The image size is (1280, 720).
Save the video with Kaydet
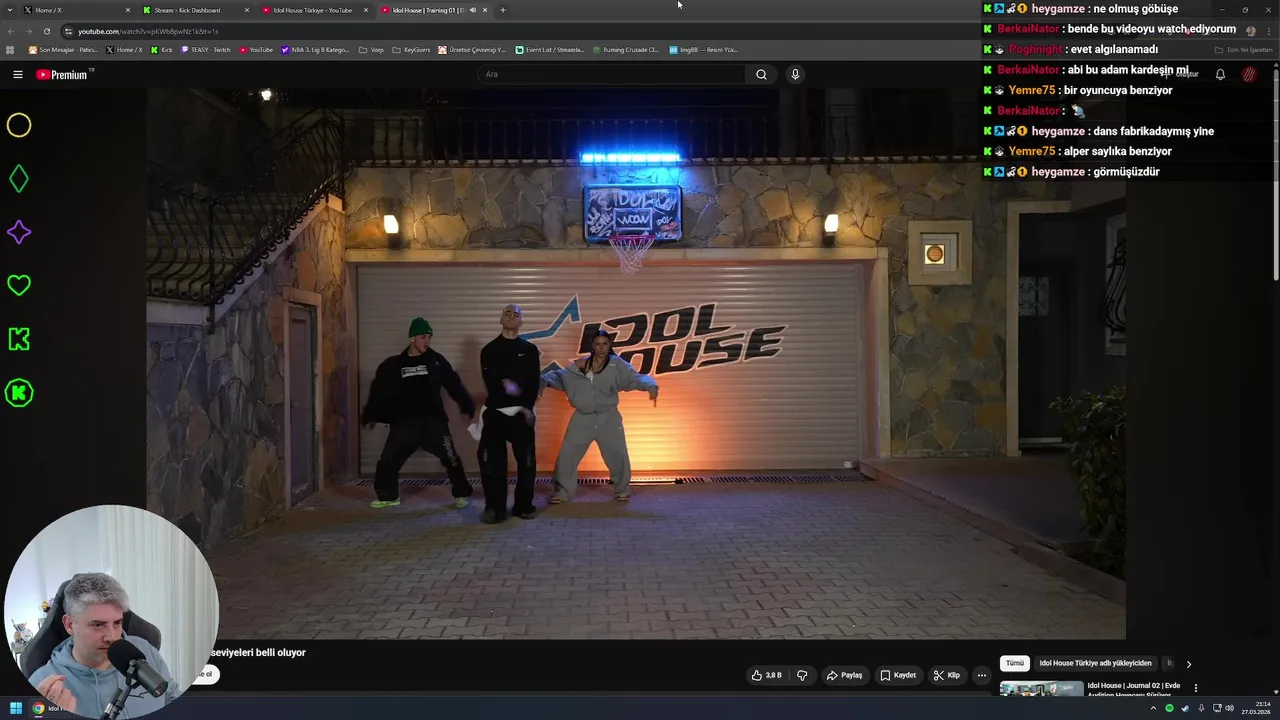click(898, 675)
